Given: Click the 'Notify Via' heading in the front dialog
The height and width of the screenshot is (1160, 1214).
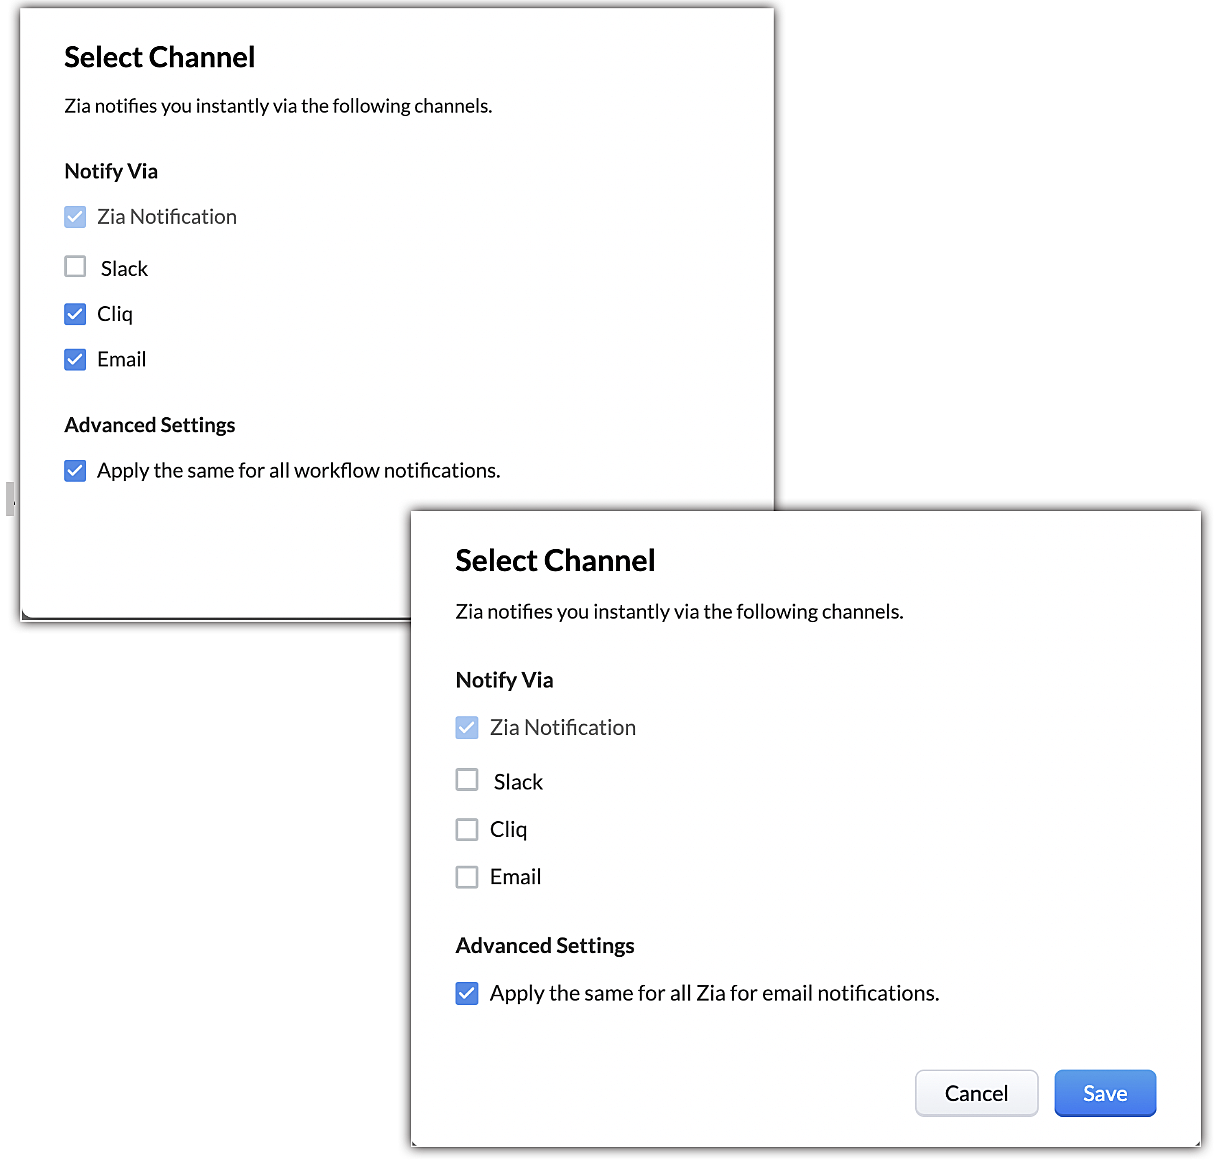Looking at the screenshot, I should point(504,680).
